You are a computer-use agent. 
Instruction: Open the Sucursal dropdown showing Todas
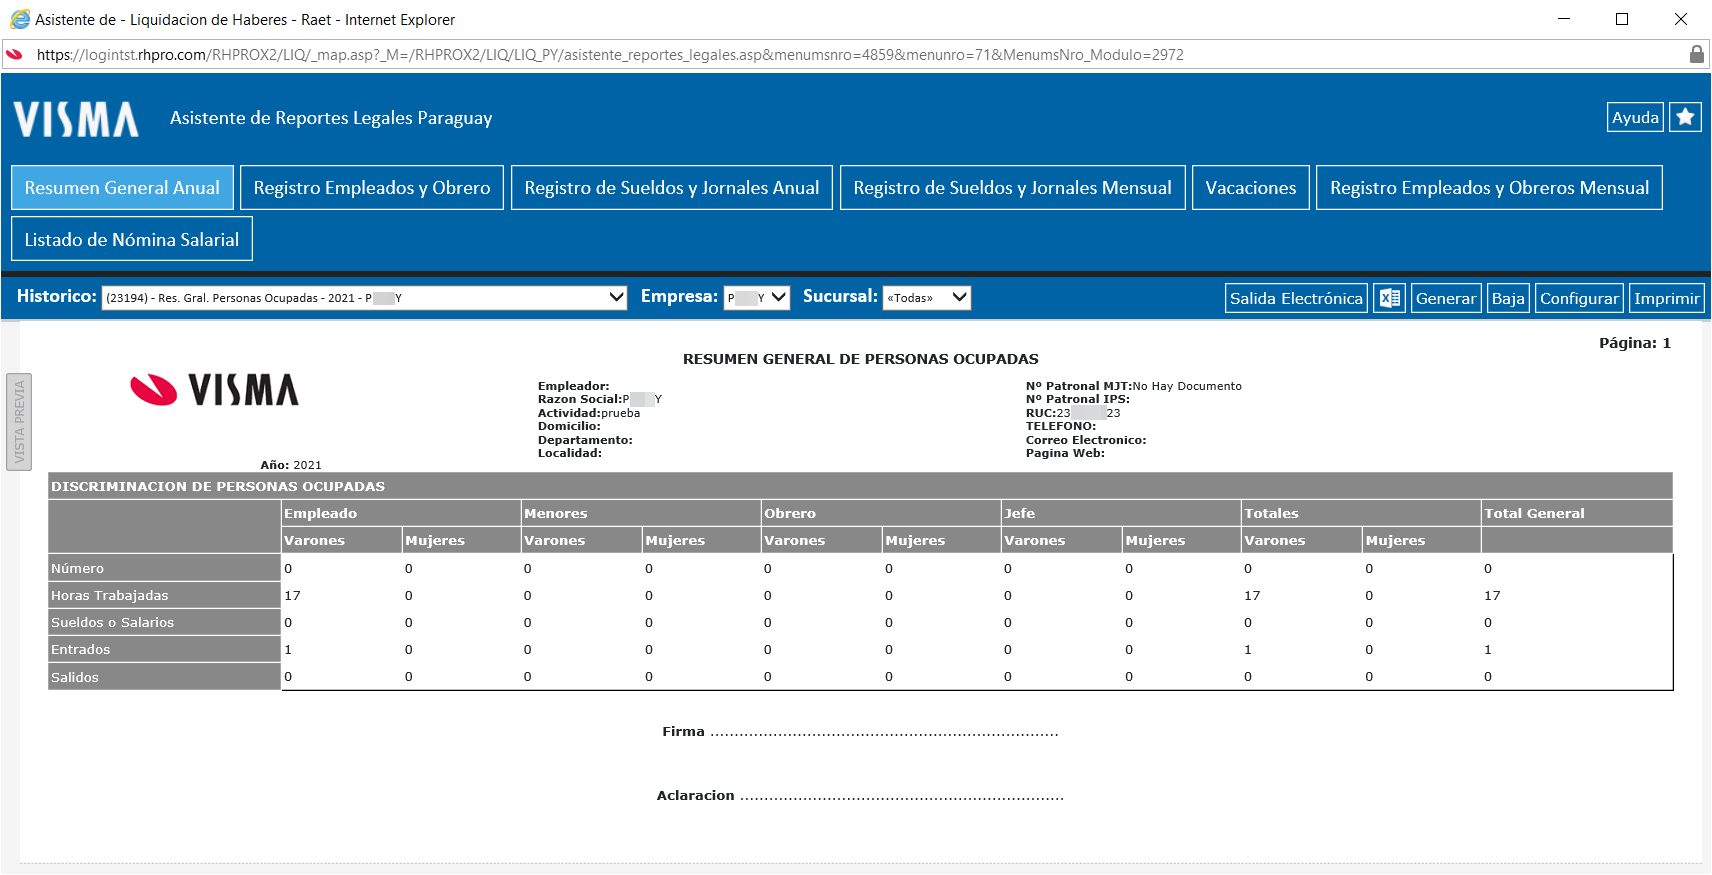(x=926, y=297)
